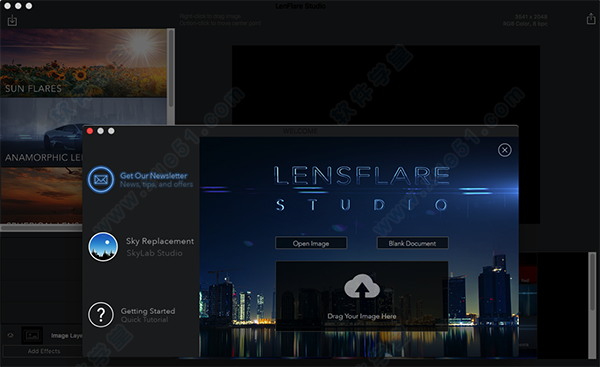Open the Sky Replacement SkyLab icon
Viewport: 600px width, 367px height.
pyautogui.click(x=103, y=247)
